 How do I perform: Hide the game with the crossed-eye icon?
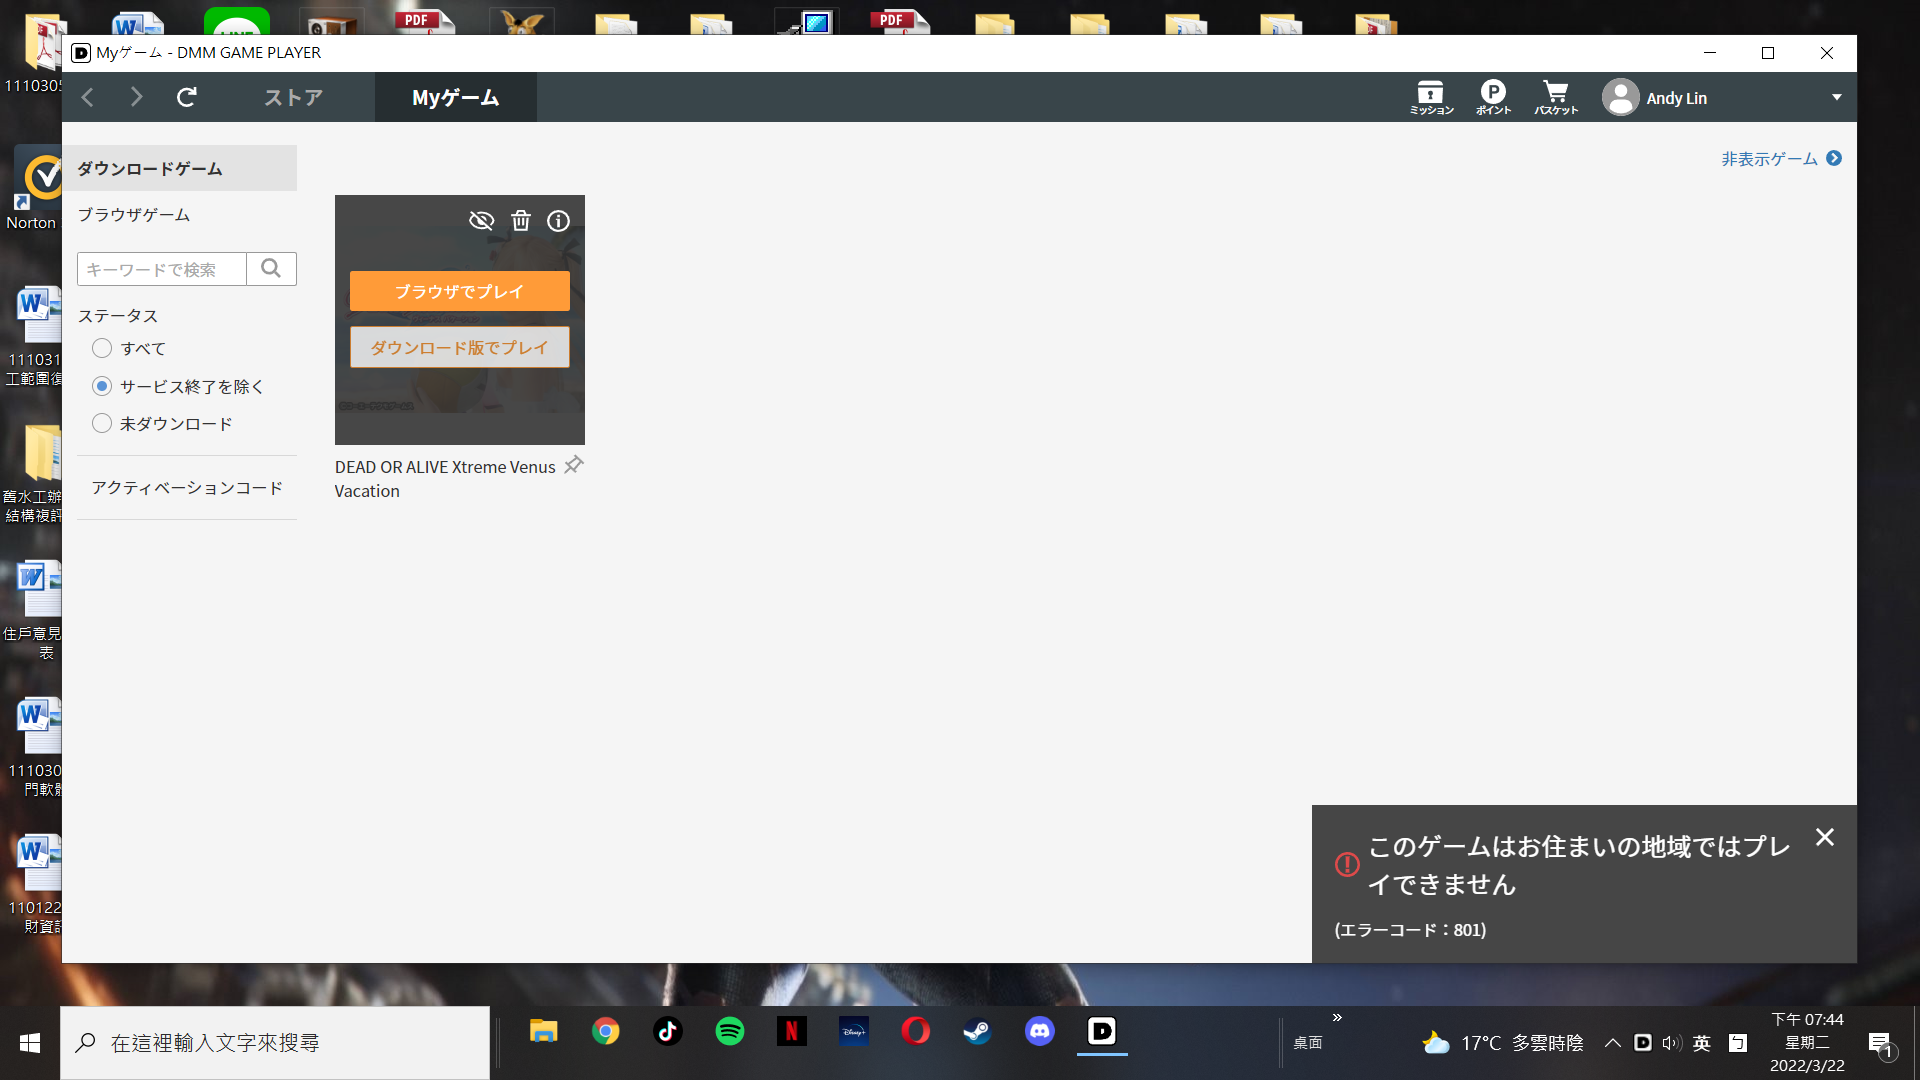[x=482, y=220]
